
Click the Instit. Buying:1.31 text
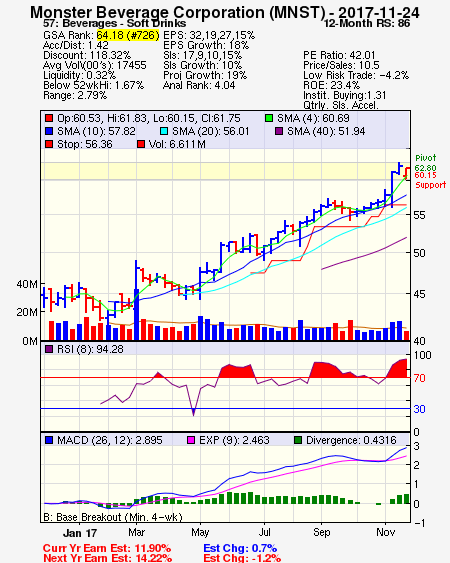[345, 96]
